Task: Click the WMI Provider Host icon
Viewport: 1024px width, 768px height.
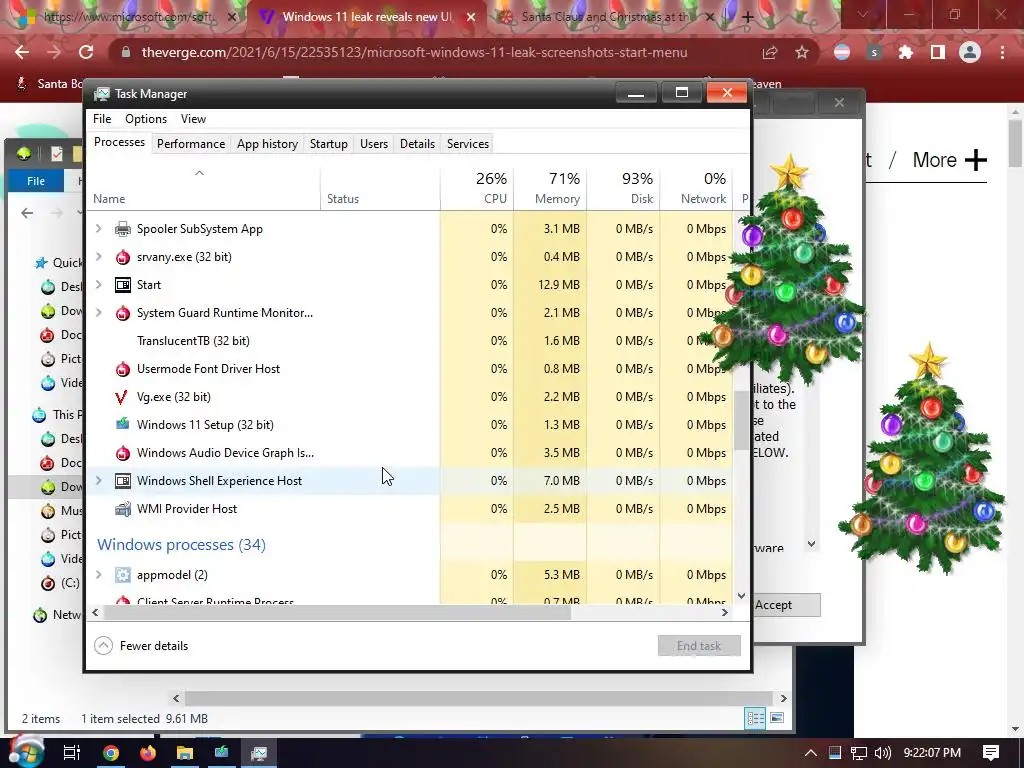Action: [123, 509]
